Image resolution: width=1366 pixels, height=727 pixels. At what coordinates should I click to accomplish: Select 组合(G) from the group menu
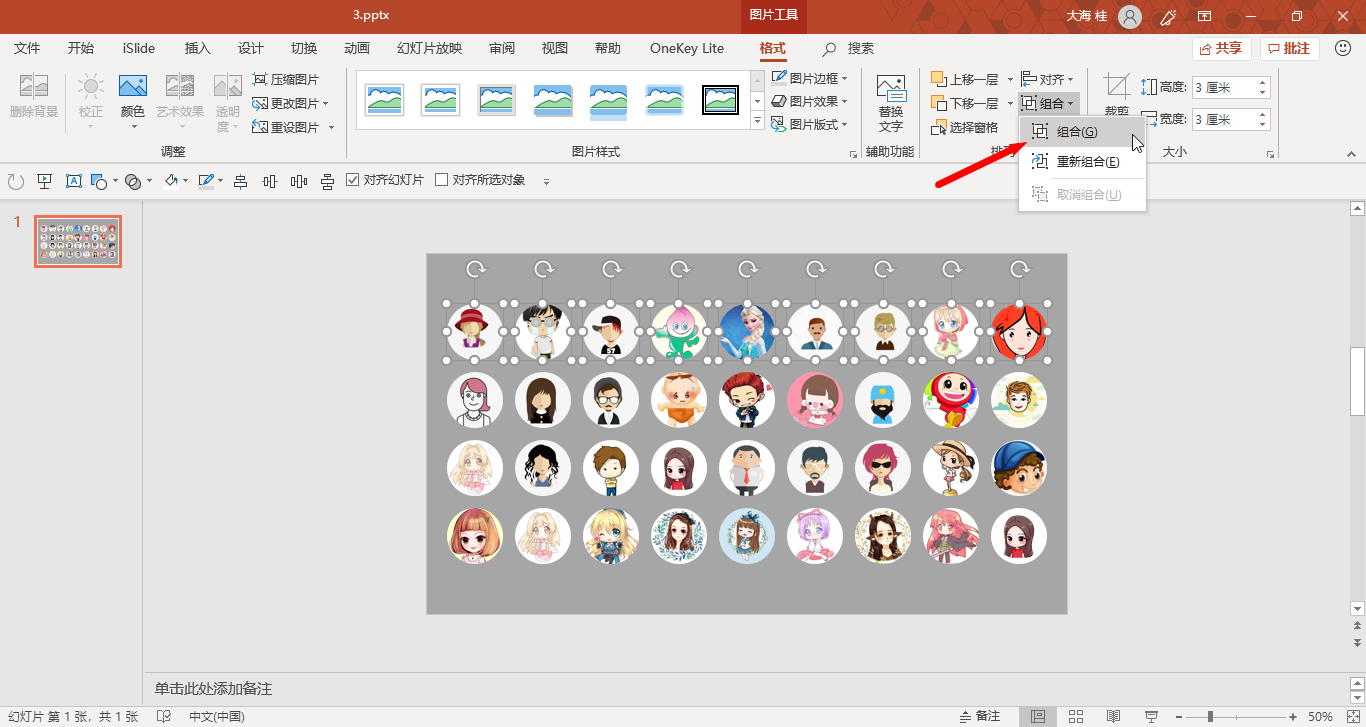(1082, 132)
